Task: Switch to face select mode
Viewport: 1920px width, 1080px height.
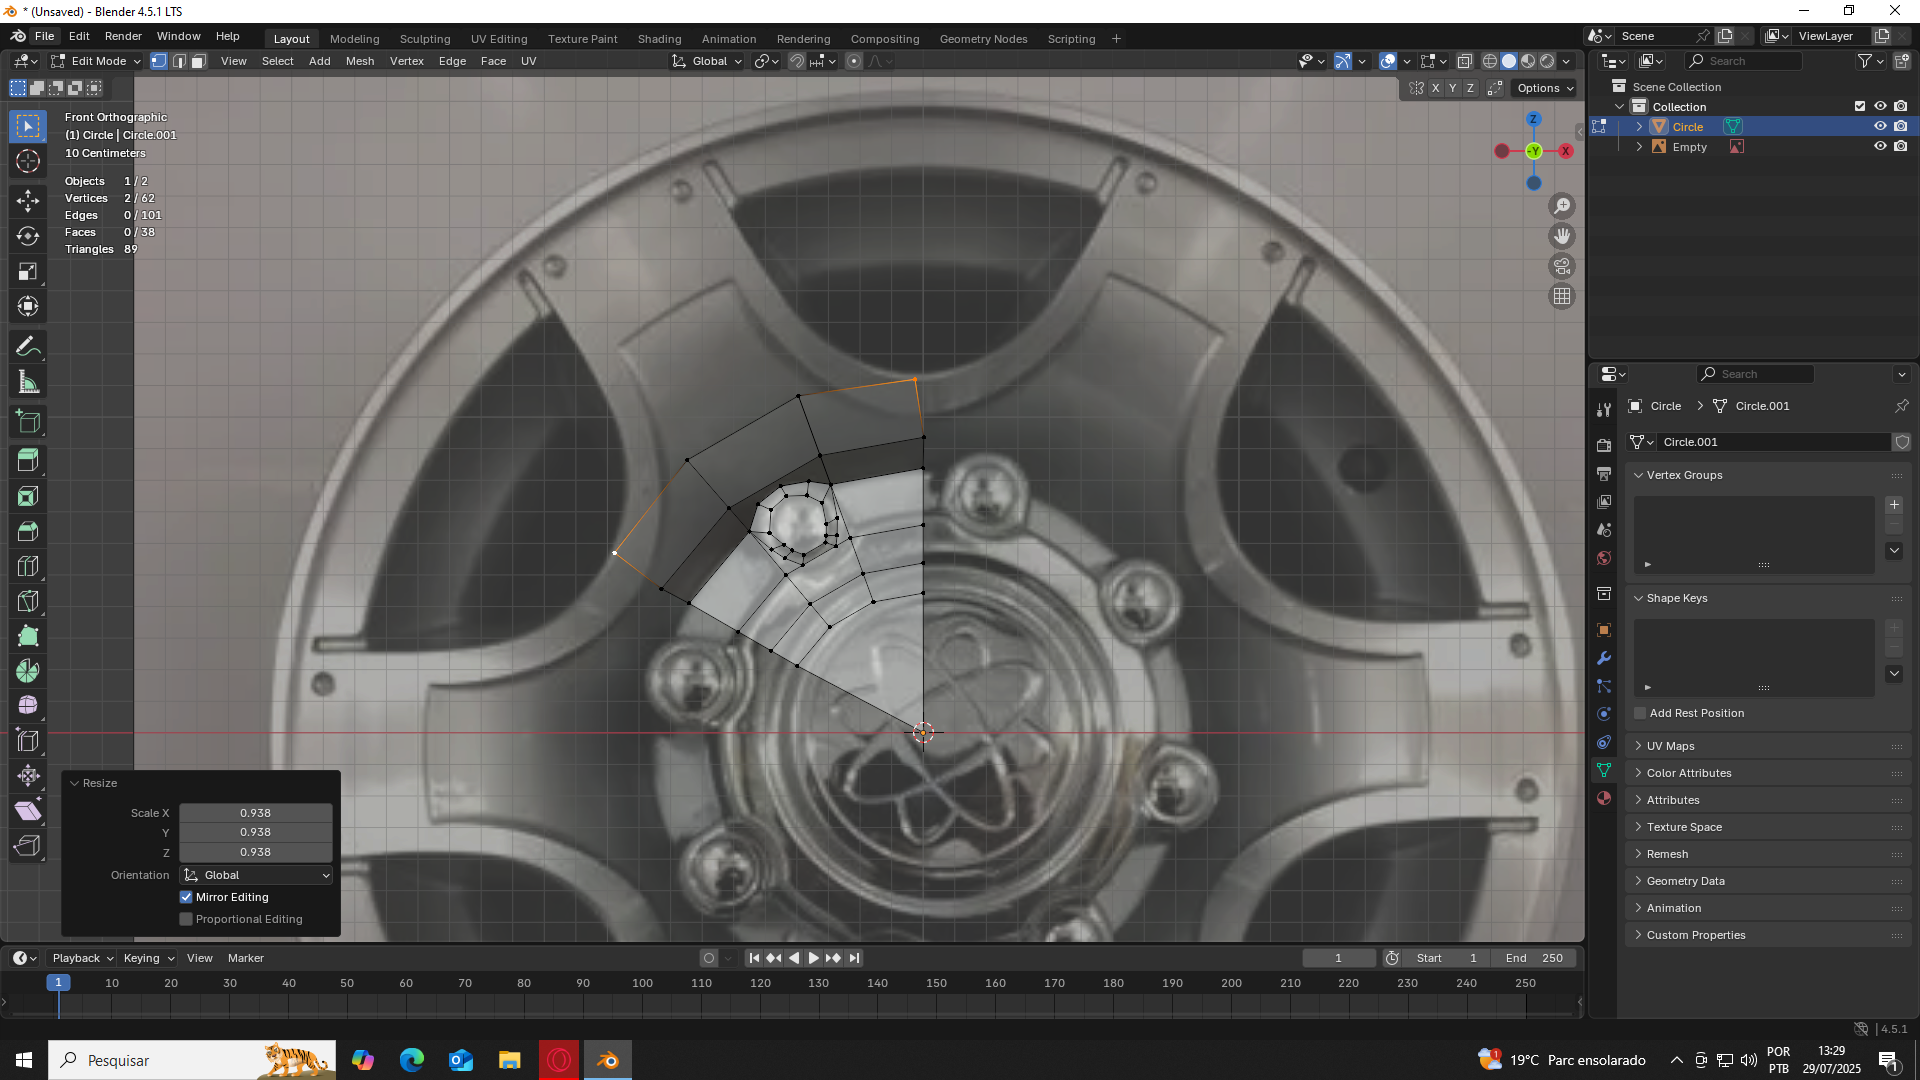Action: (x=198, y=61)
